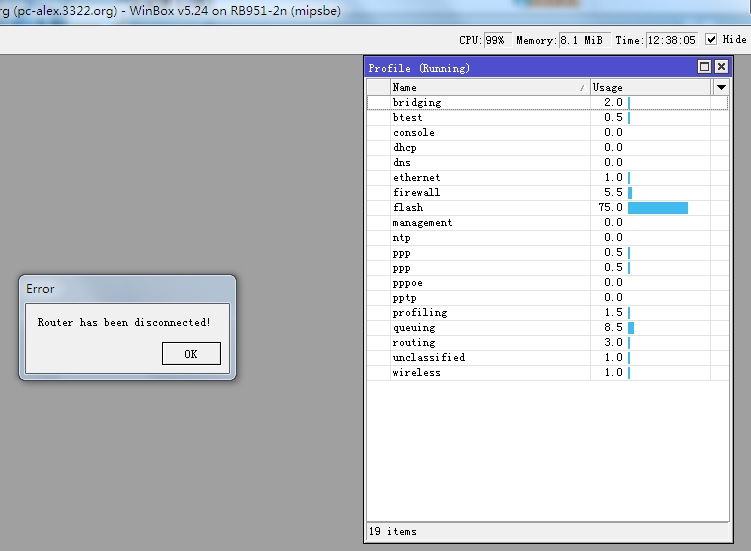Click the 3.0 usage value for routing

point(613,342)
